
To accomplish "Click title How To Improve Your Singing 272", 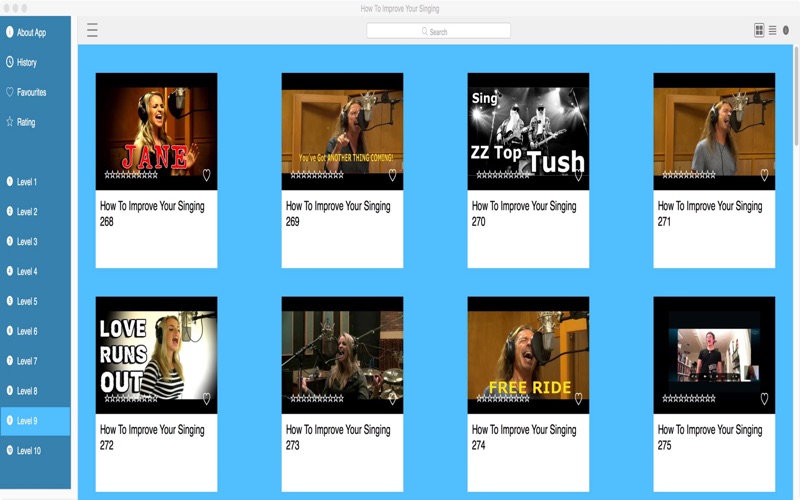I will 152,437.
